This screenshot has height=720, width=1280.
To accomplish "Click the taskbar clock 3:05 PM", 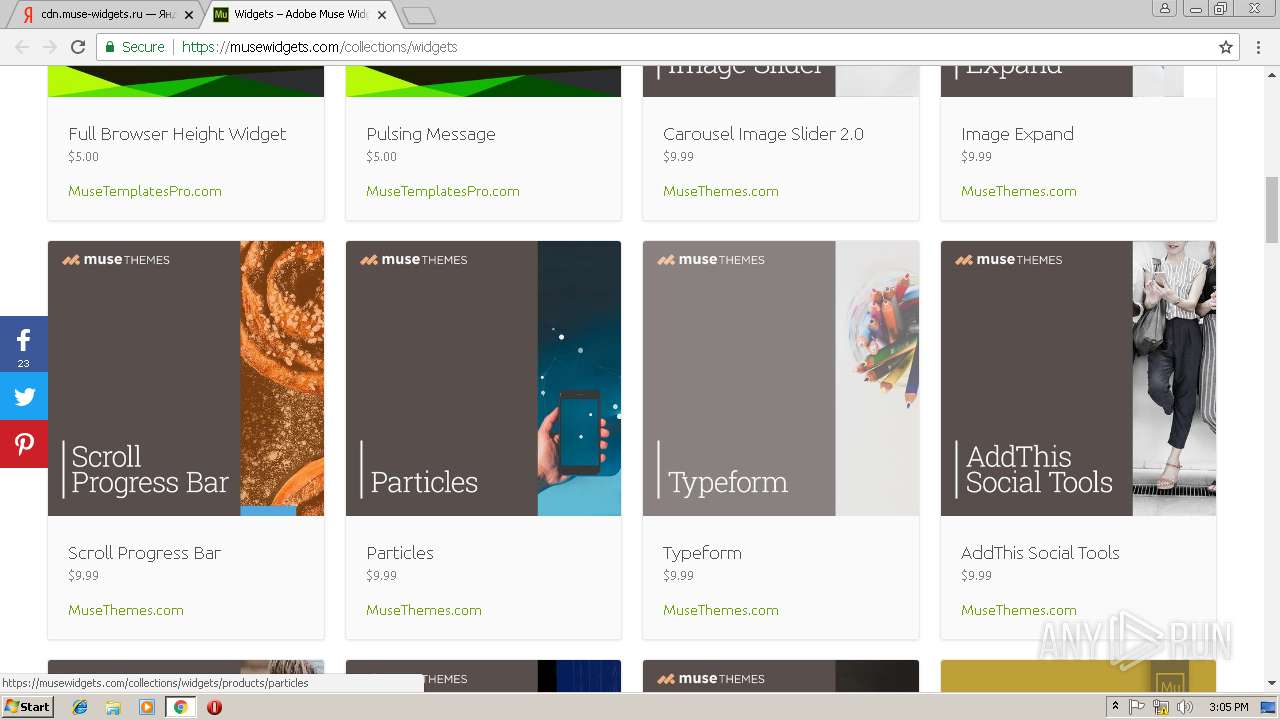I will [1228, 707].
